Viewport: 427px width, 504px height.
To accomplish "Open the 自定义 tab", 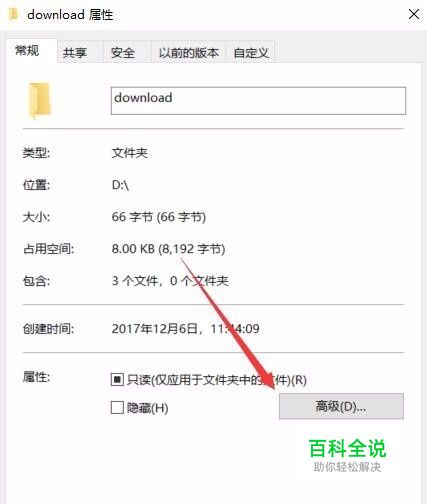I will (x=251, y=53).
